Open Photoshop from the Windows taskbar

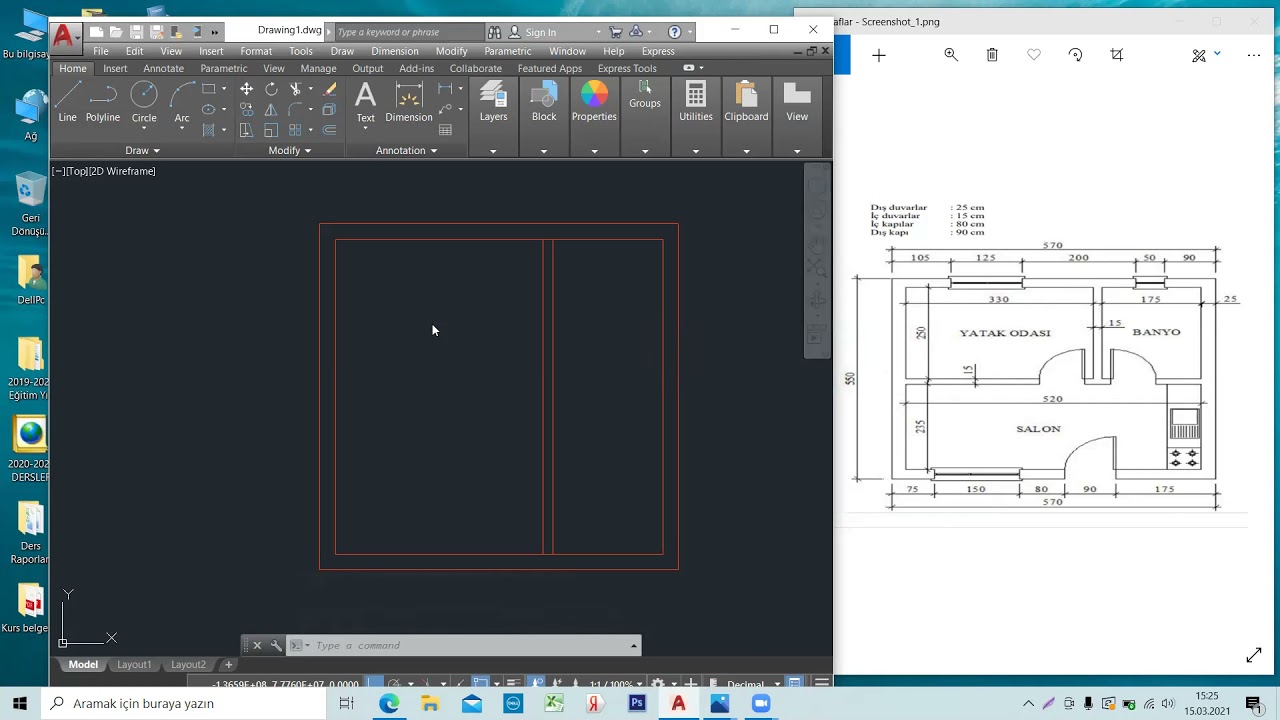point(637,703)
